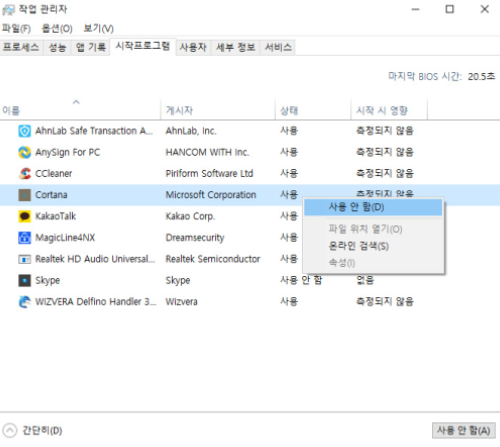Select the AnySign For PC entry
The width and height of the screenshot is (500, 447).
tap(68, 152)
